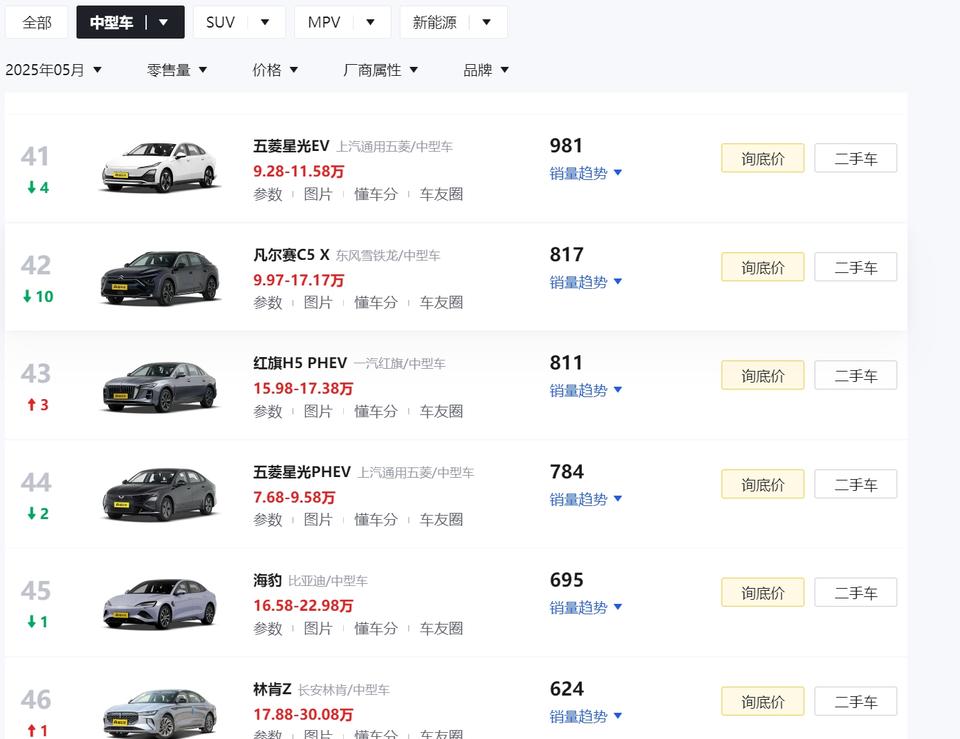960x739 pixels.
Task: Click 询底价 for 海豹
Action: pyautogui.click(x=763, y=593)
